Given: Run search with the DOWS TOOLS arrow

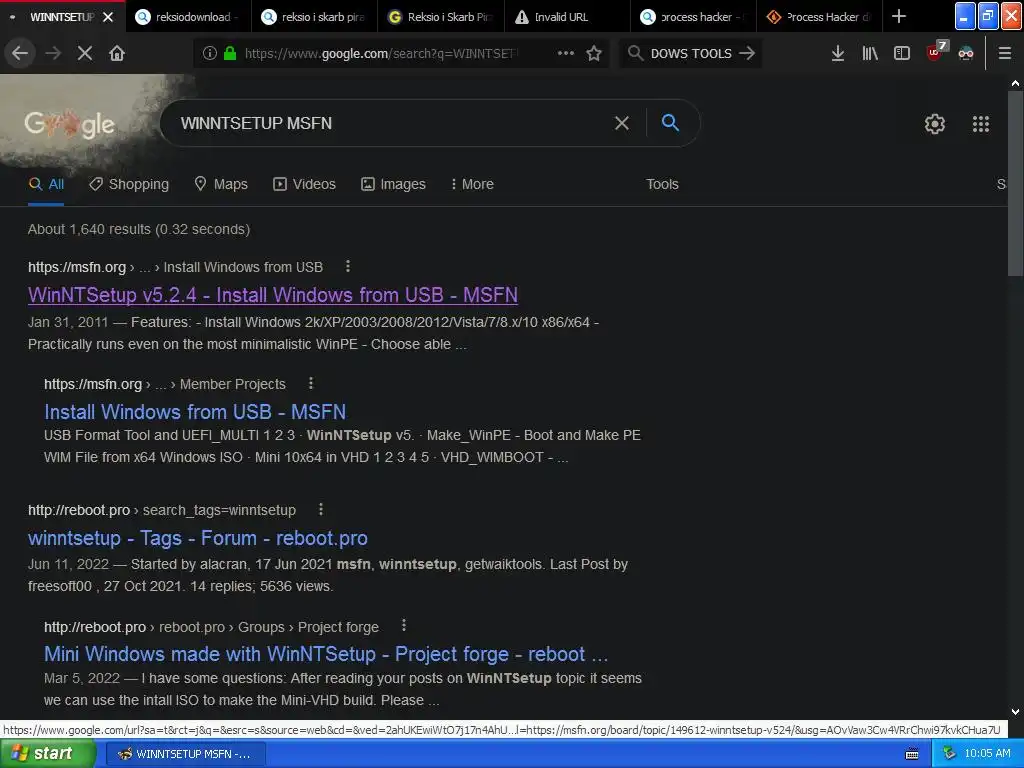Looking at the screenshot, I should coord(747,53).
